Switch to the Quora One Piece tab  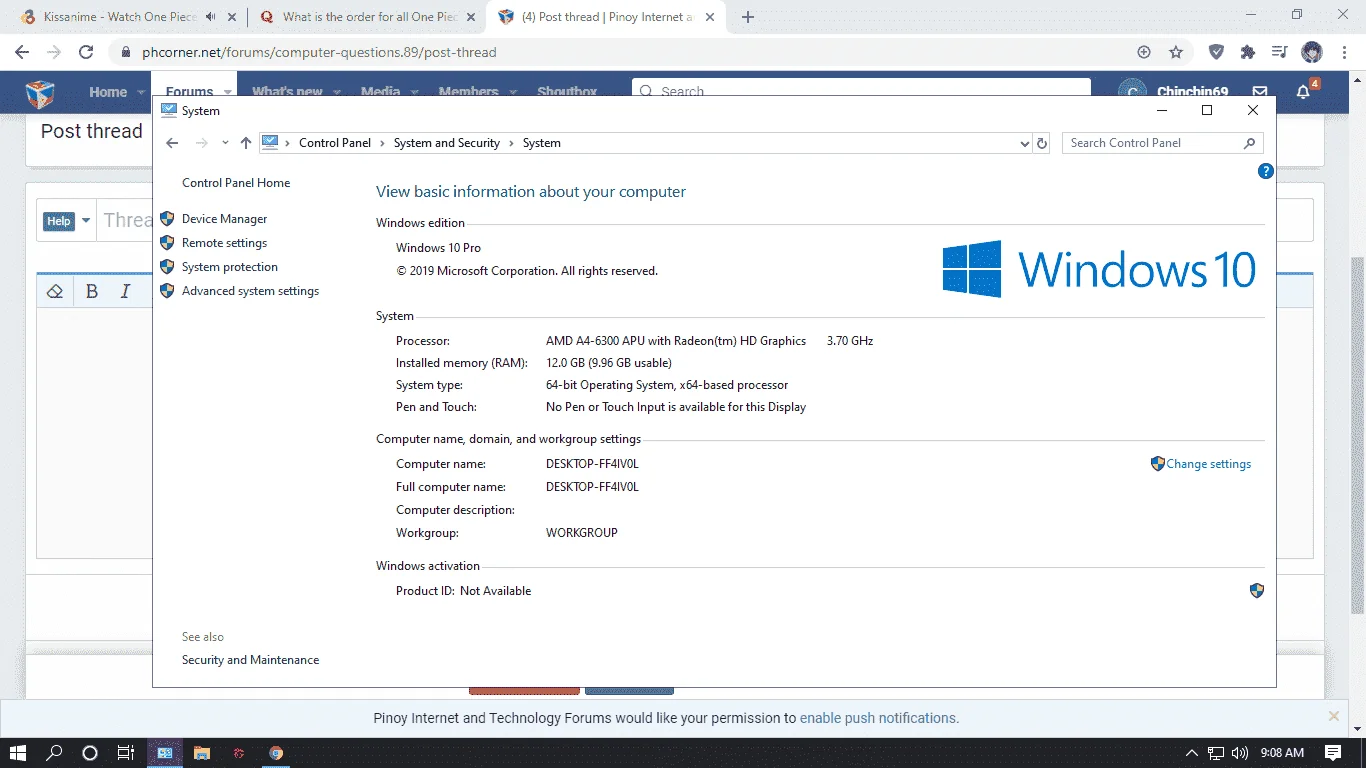368,17
